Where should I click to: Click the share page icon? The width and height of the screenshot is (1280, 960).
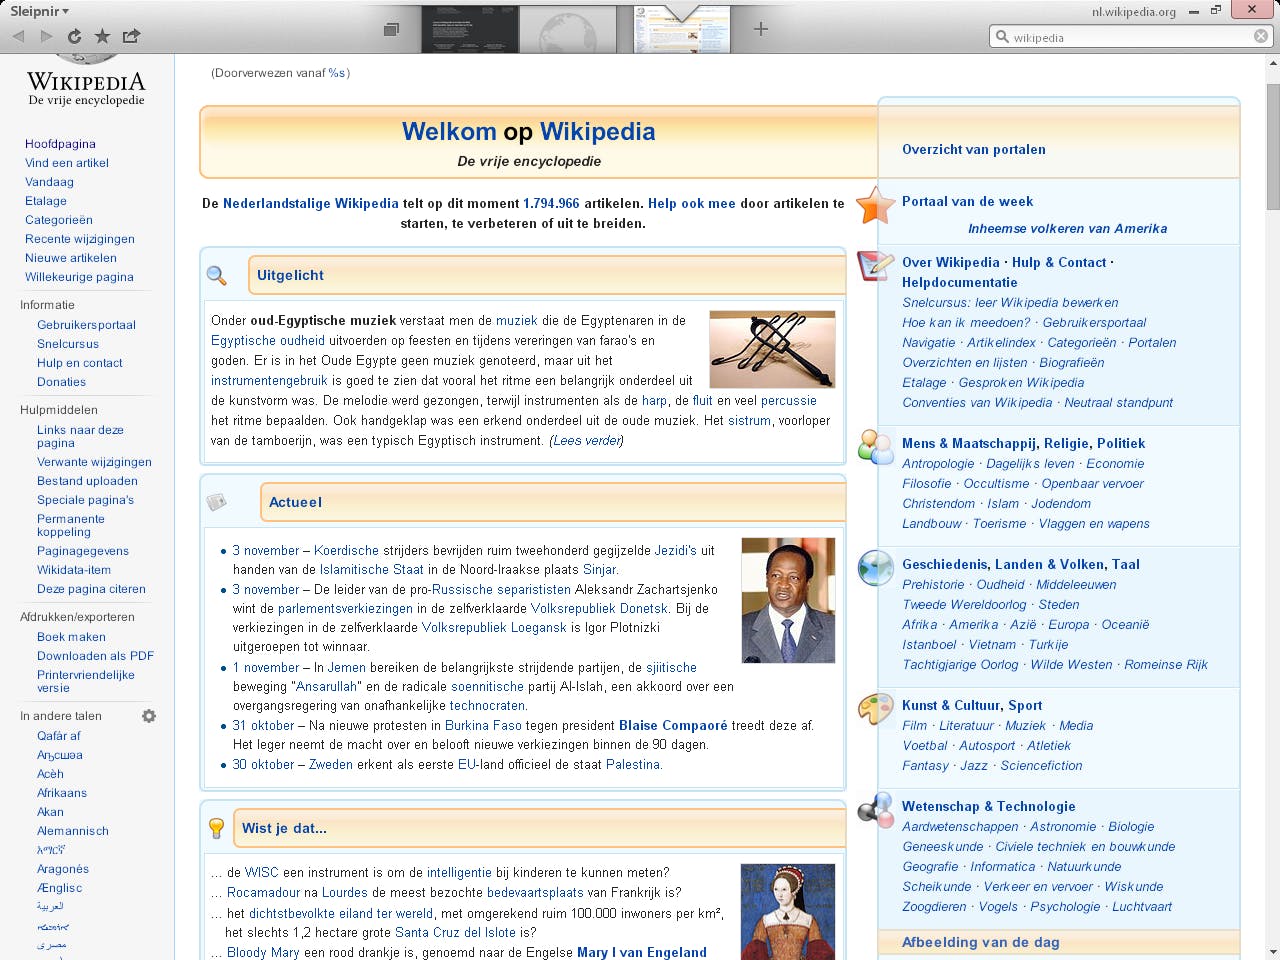pos(131,36)
